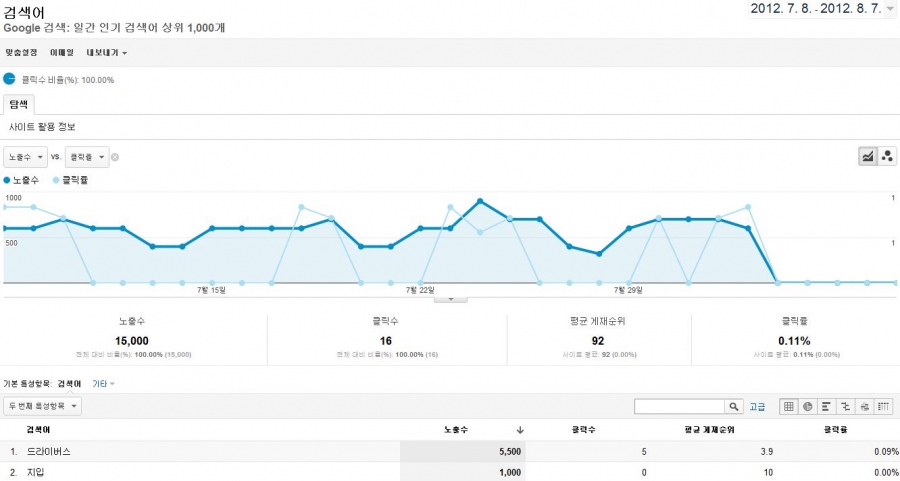This screenshot has width=900, height=481.
Task: Open the 내보내기 export menu
Action: (x=107, y=52)
